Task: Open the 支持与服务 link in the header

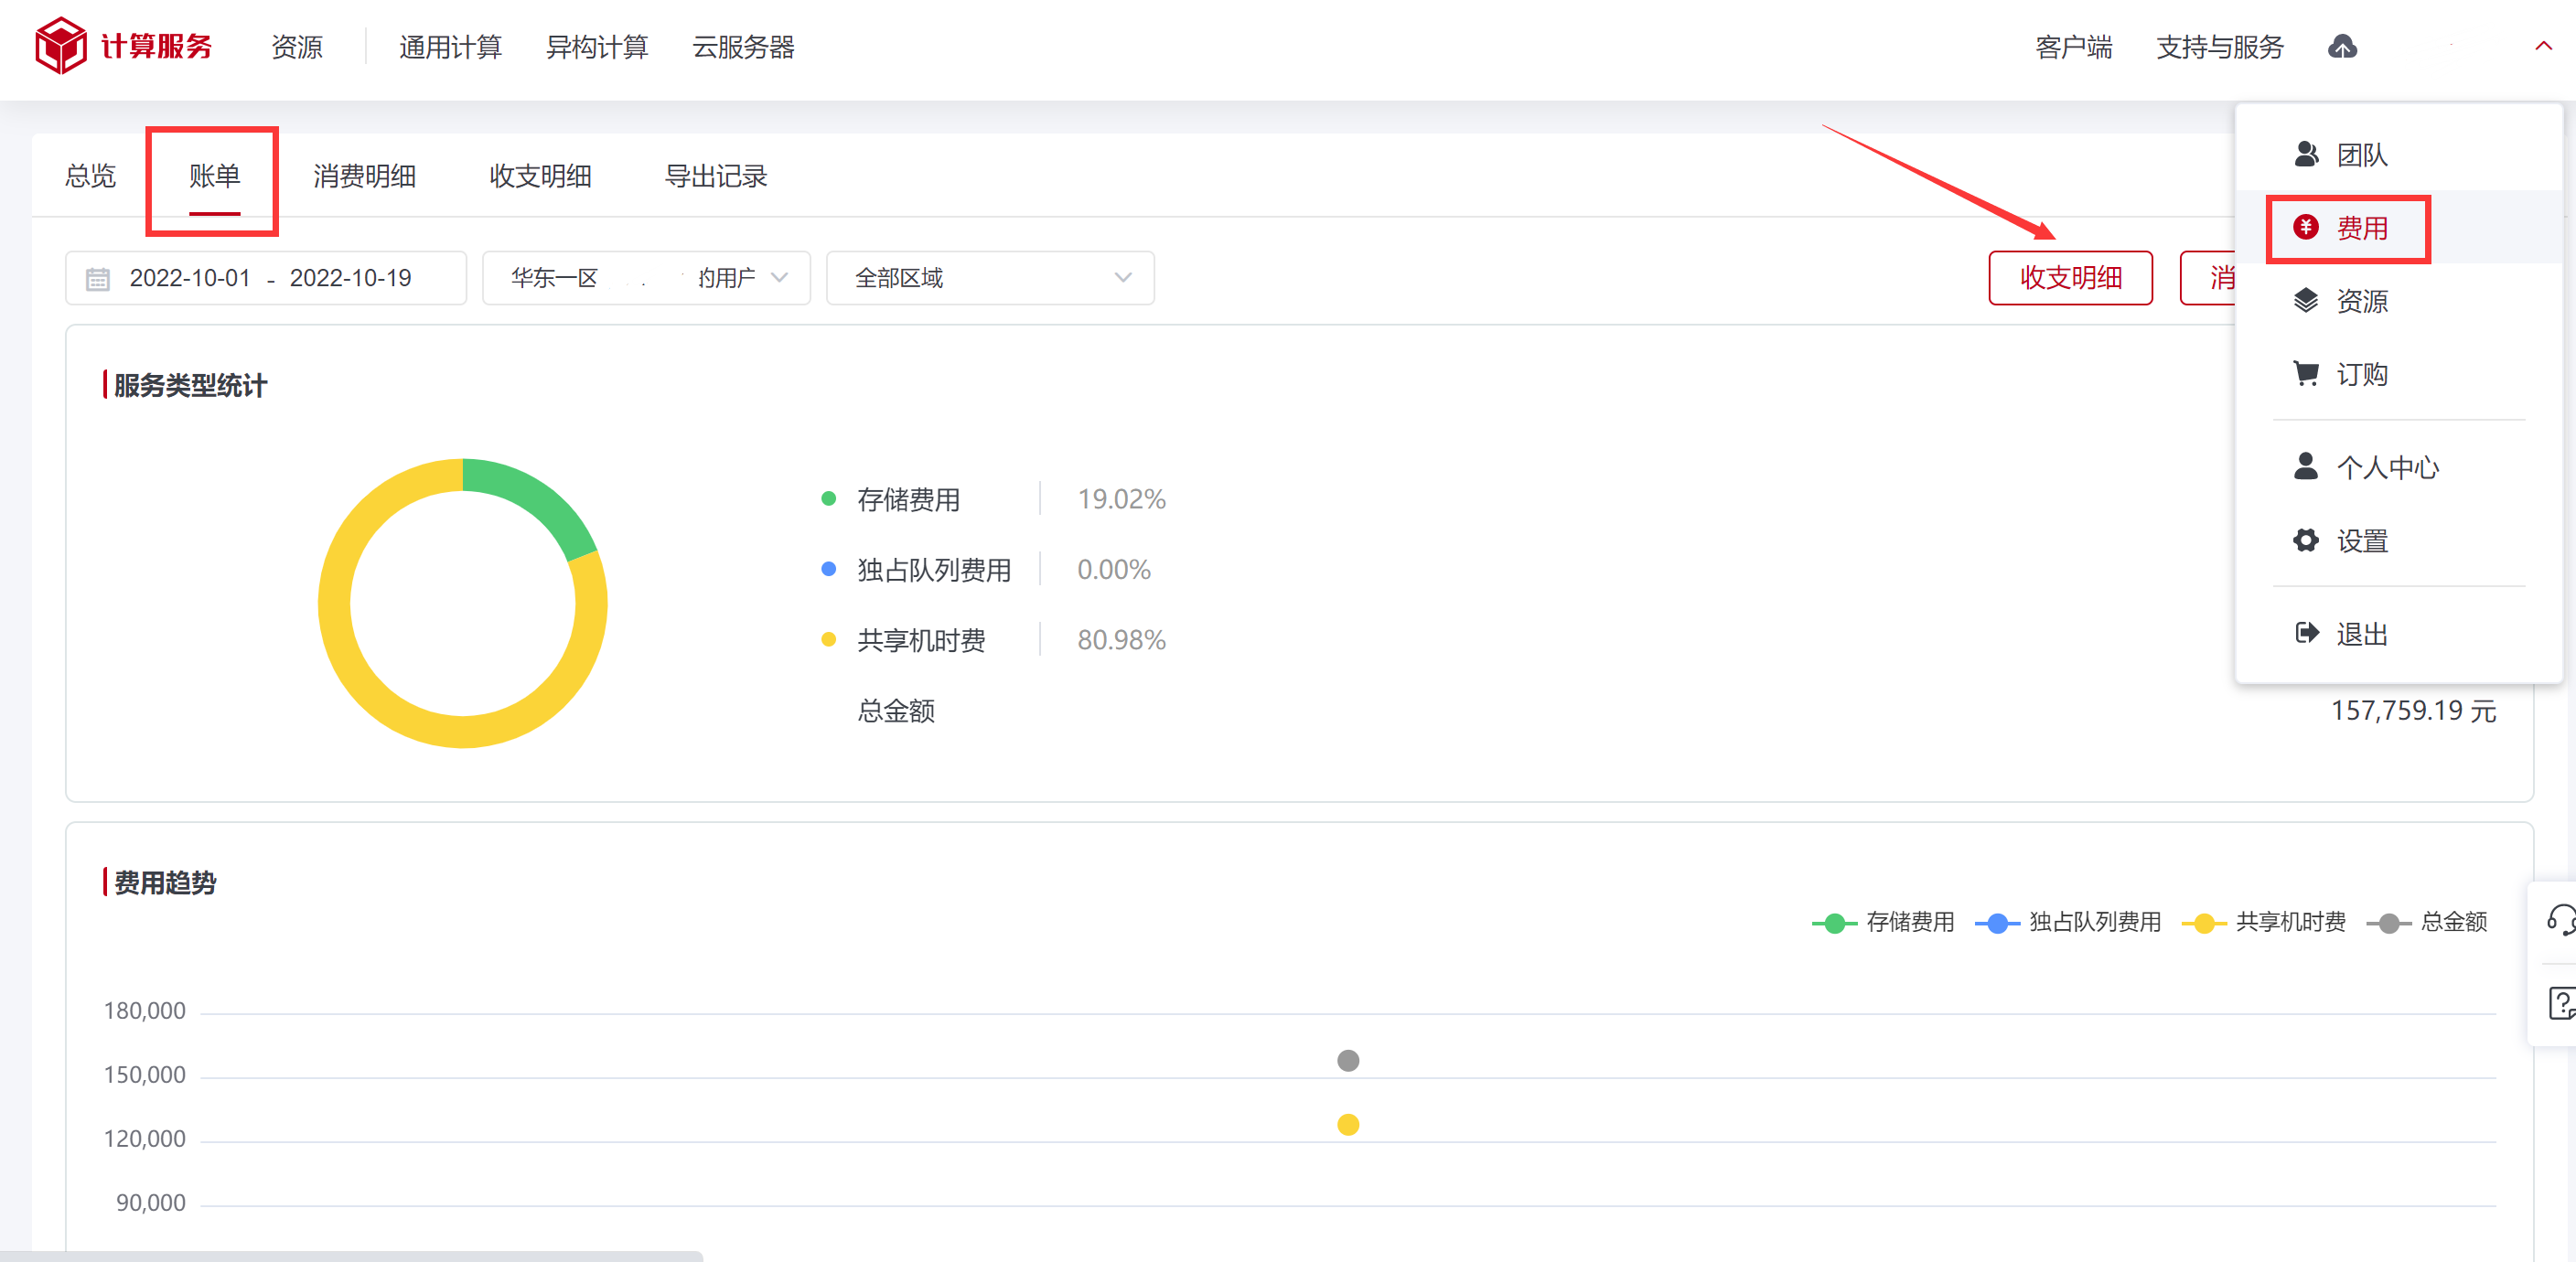Action: tap(2220, 47)
